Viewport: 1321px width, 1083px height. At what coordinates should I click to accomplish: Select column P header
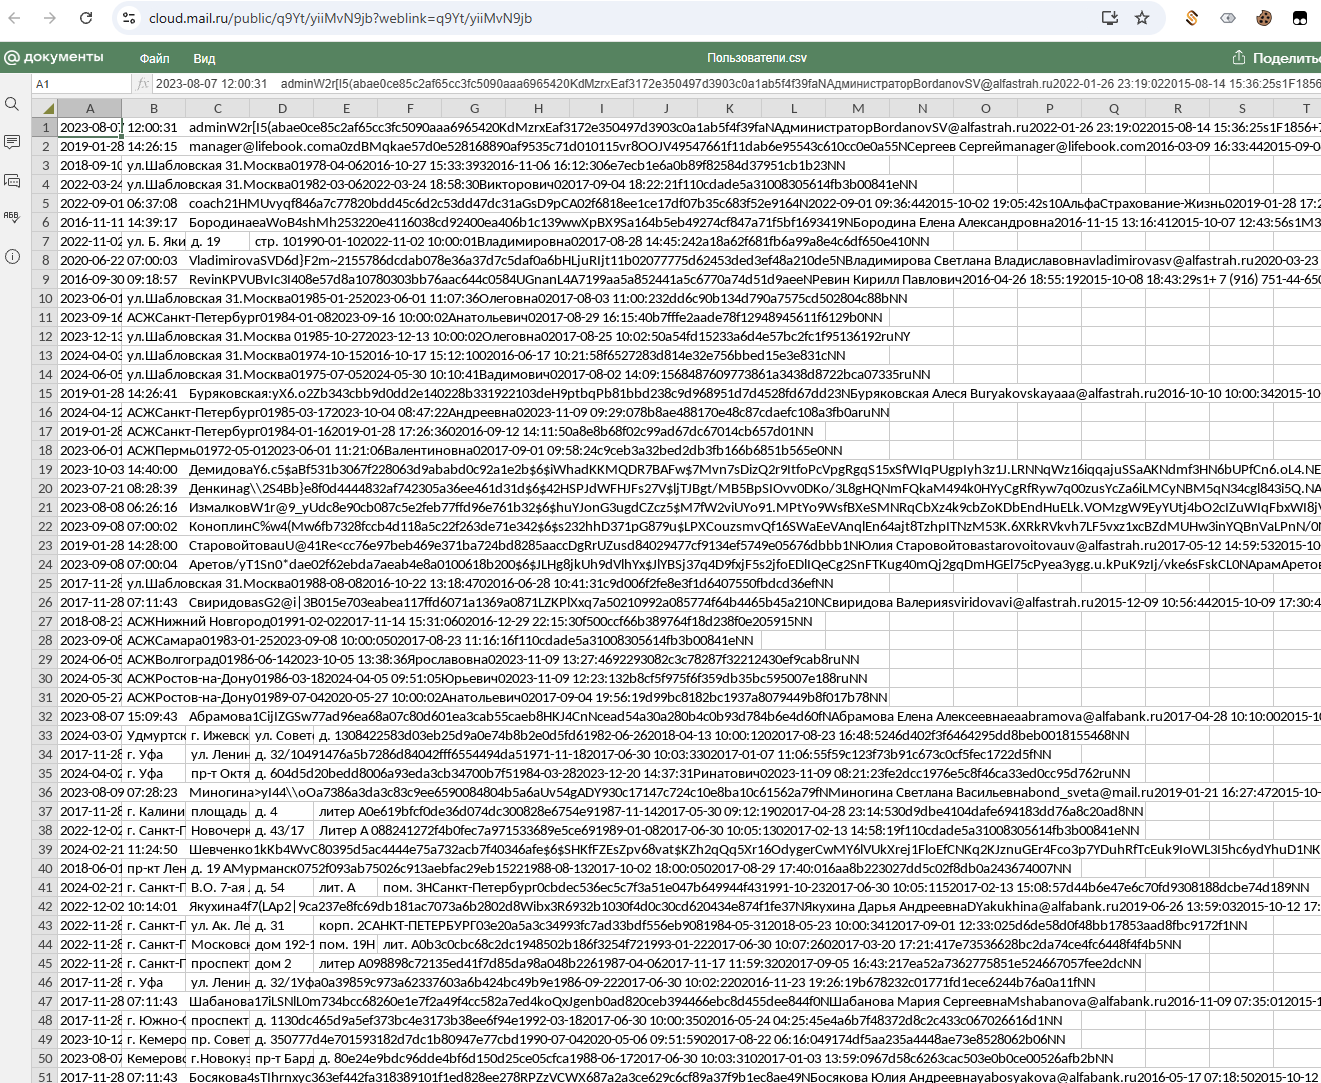point(1050,108)
